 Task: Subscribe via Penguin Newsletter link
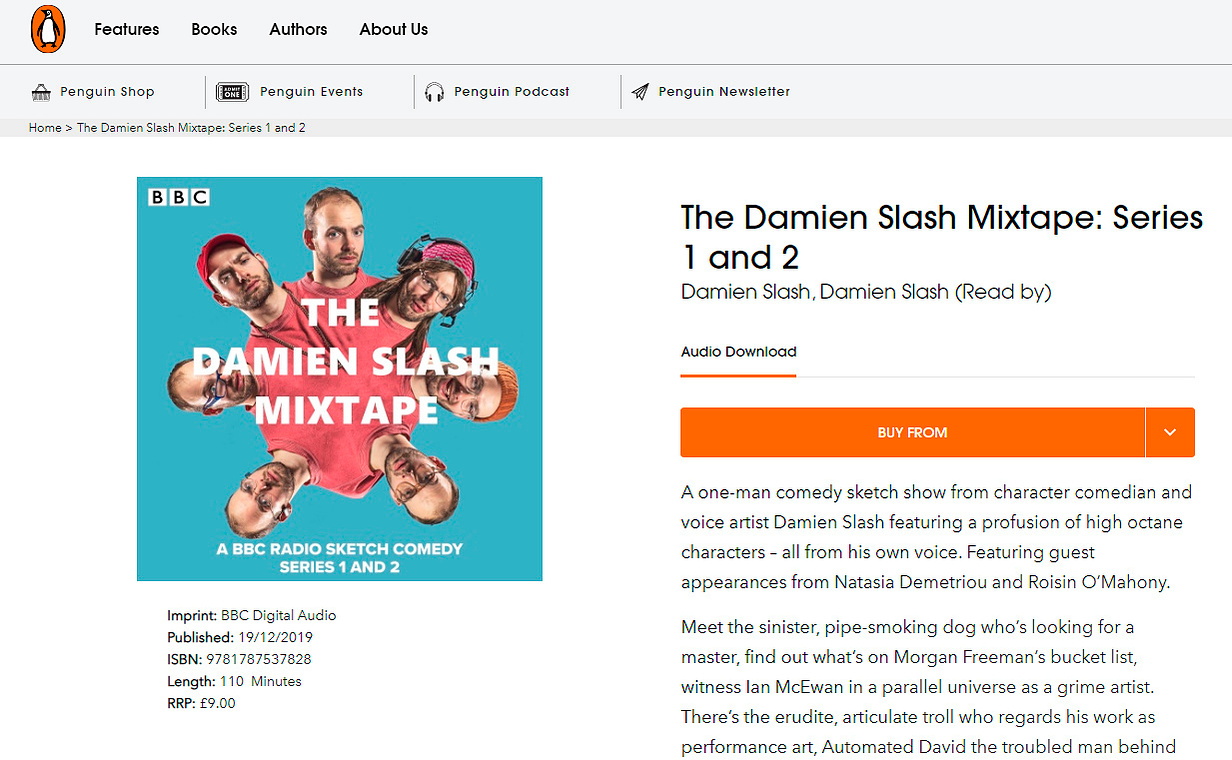pyautogui.click(x=724, y=92)
